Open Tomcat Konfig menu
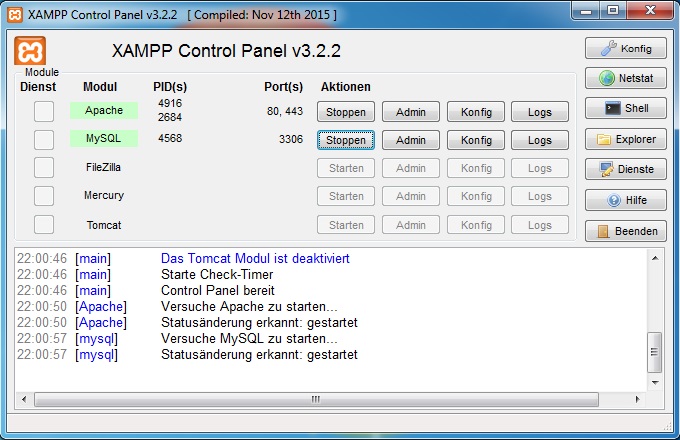 point(476,225)
